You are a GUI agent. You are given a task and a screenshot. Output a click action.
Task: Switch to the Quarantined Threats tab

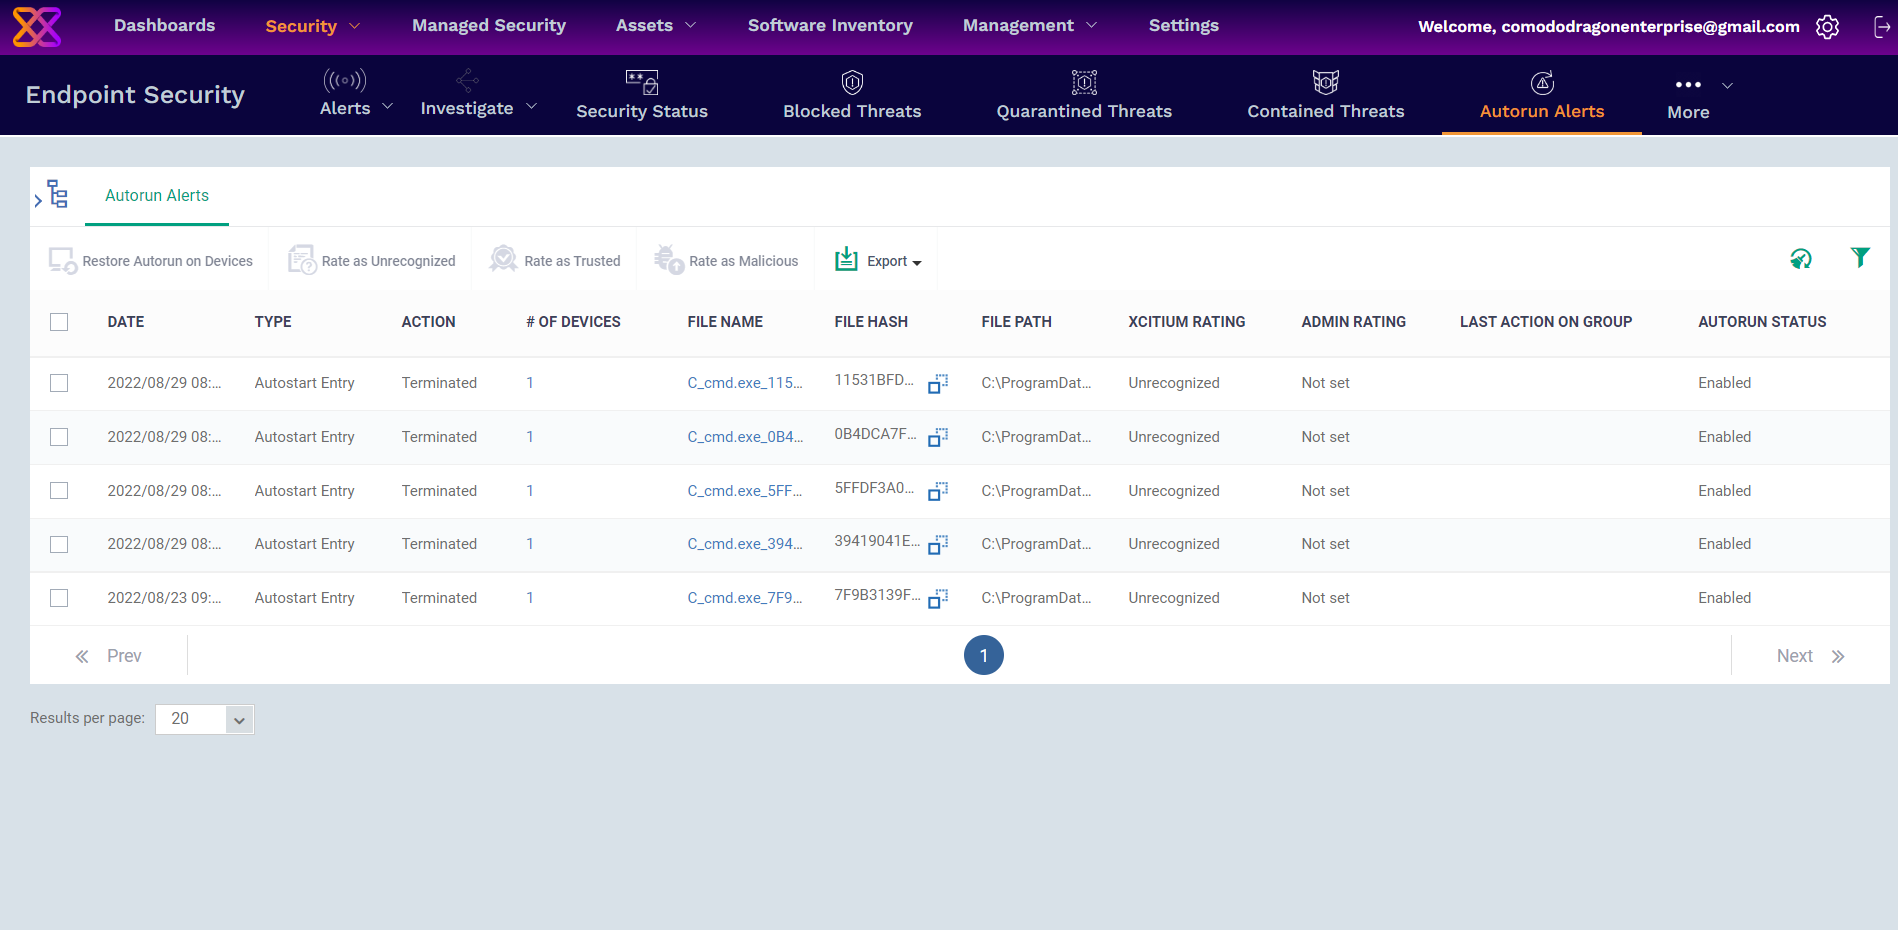[x=1084, y=95]
